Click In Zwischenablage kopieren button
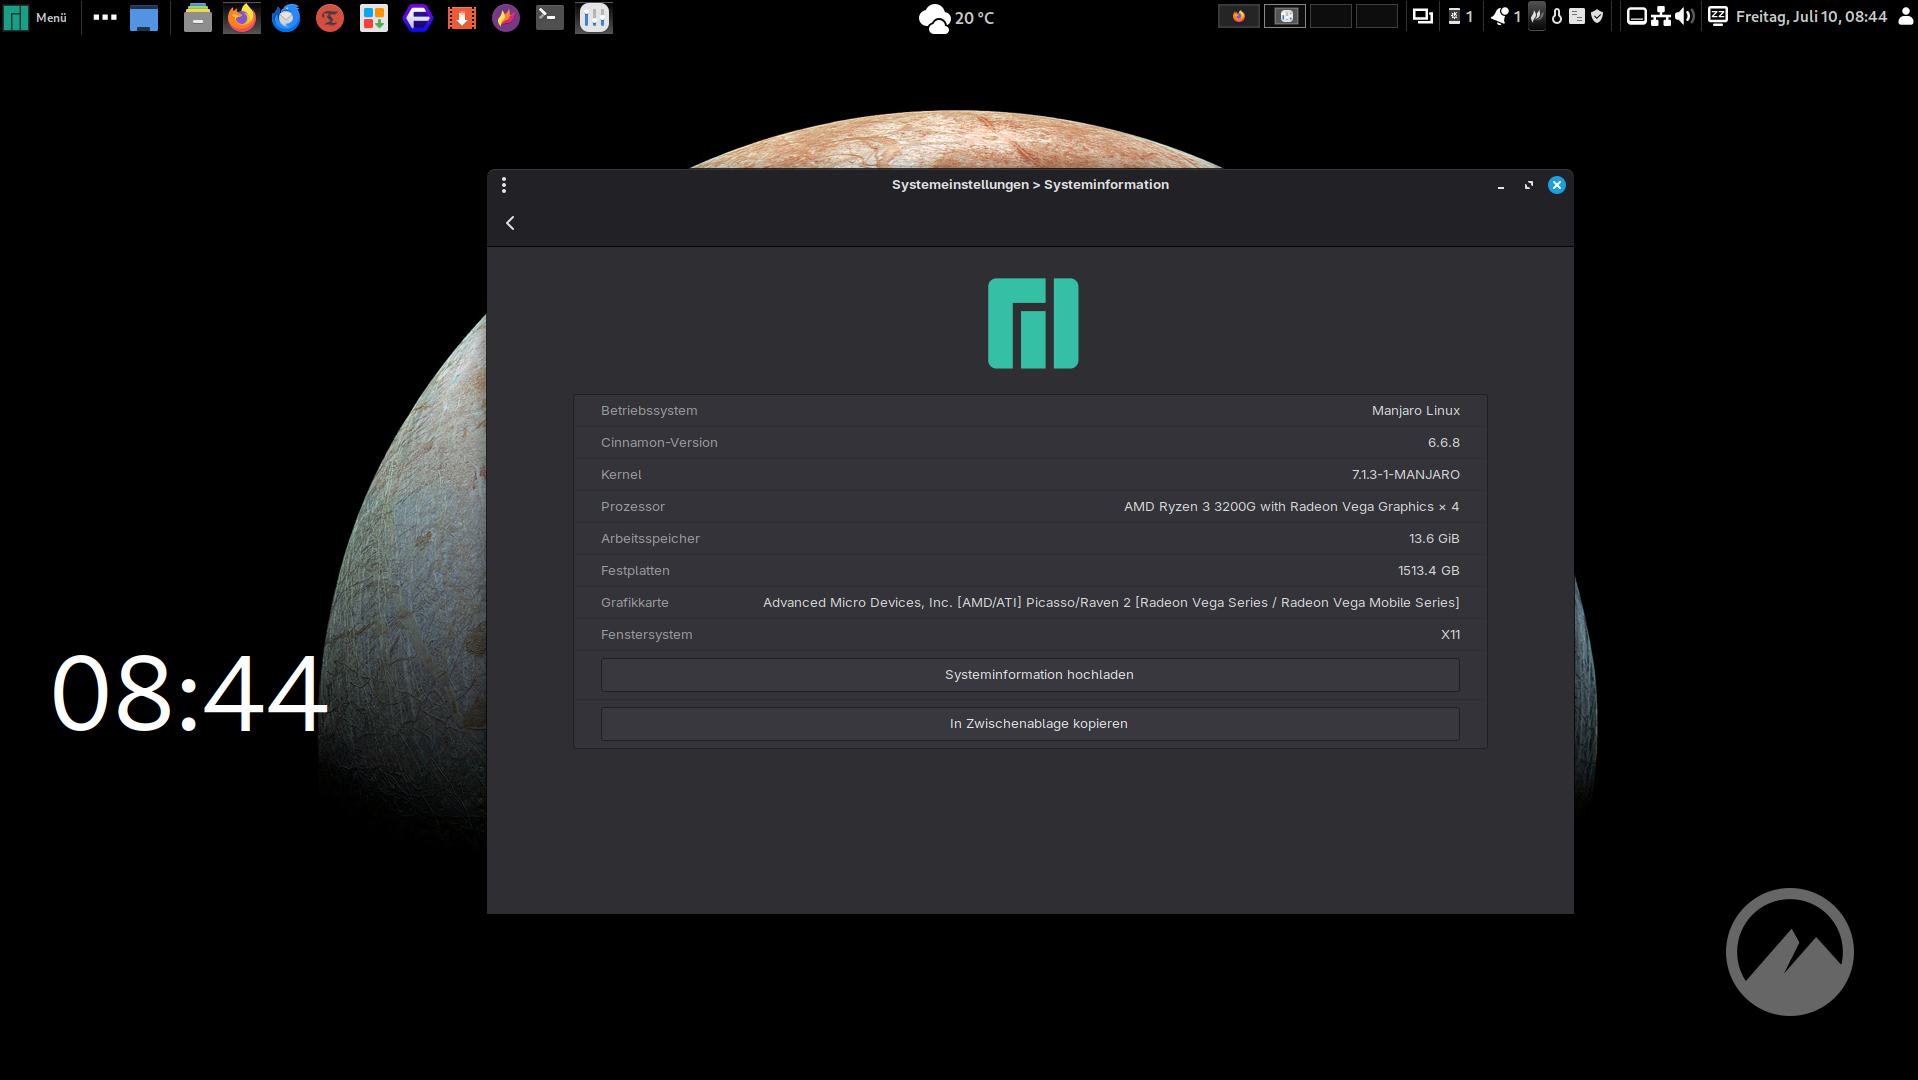 [1030, 724]
